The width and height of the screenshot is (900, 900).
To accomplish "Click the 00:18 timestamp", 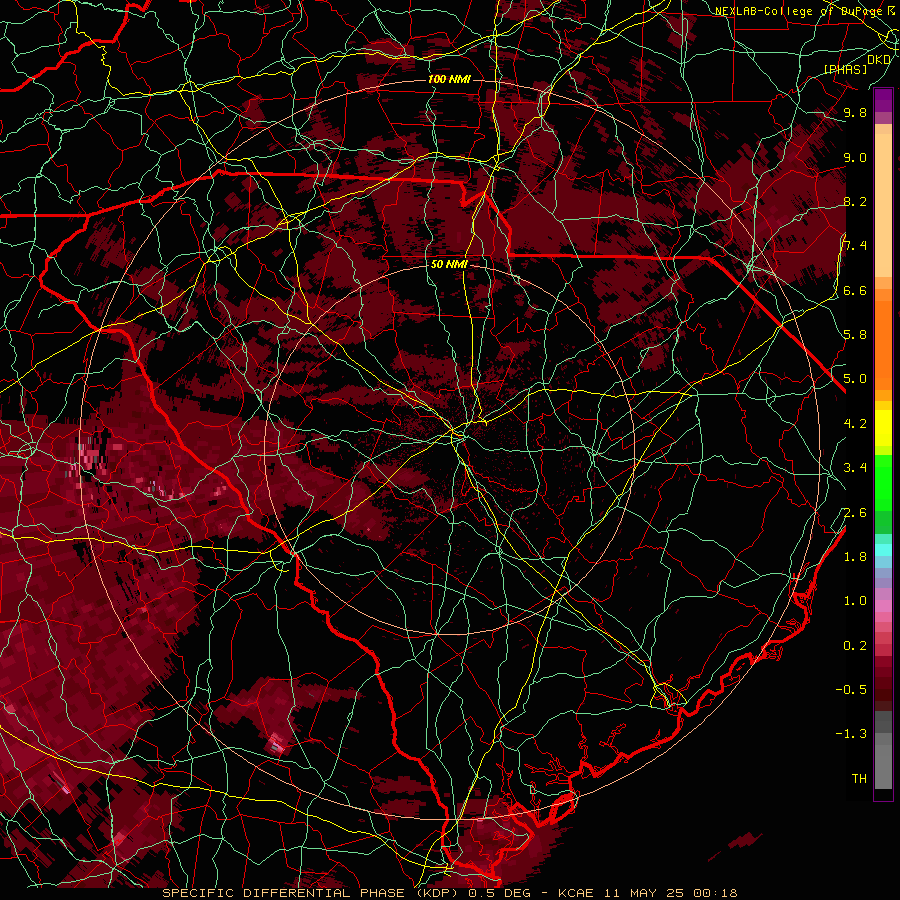I will 715,893.
